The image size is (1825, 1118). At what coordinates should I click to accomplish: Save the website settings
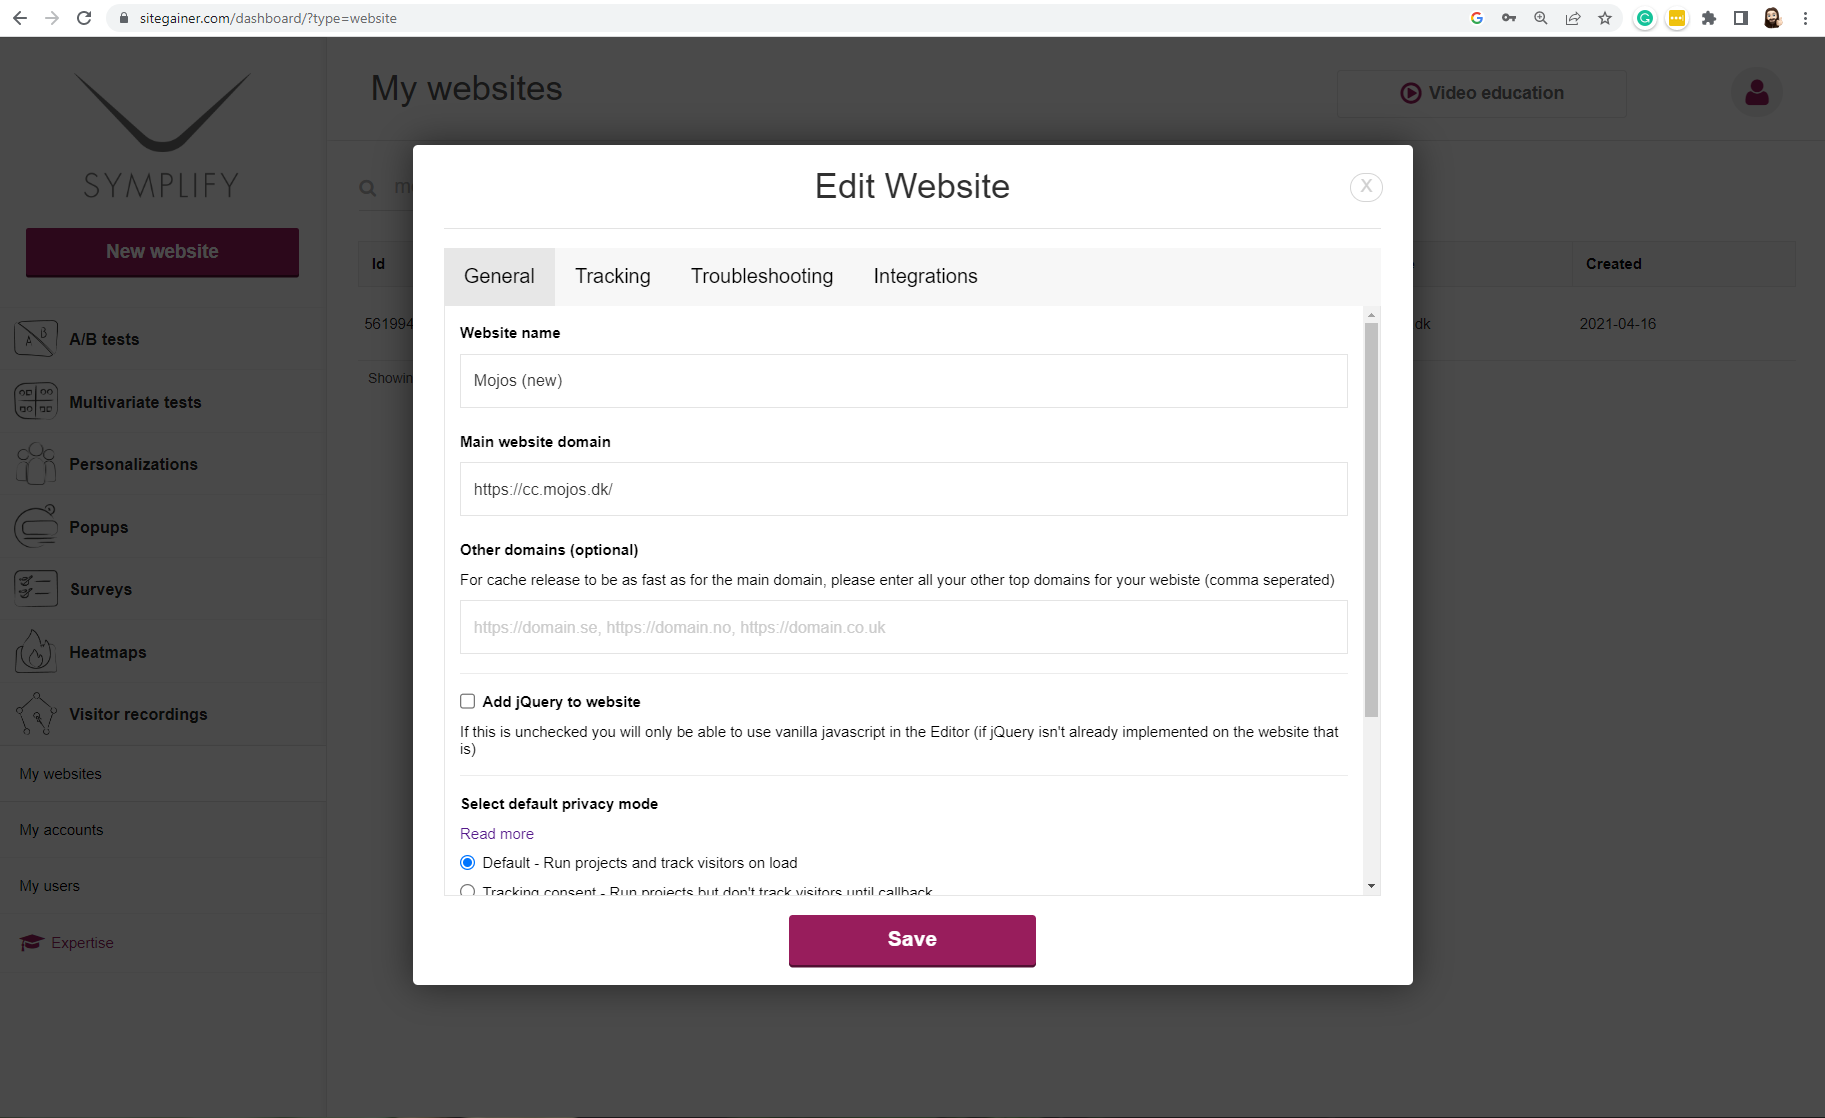point(911,939)
